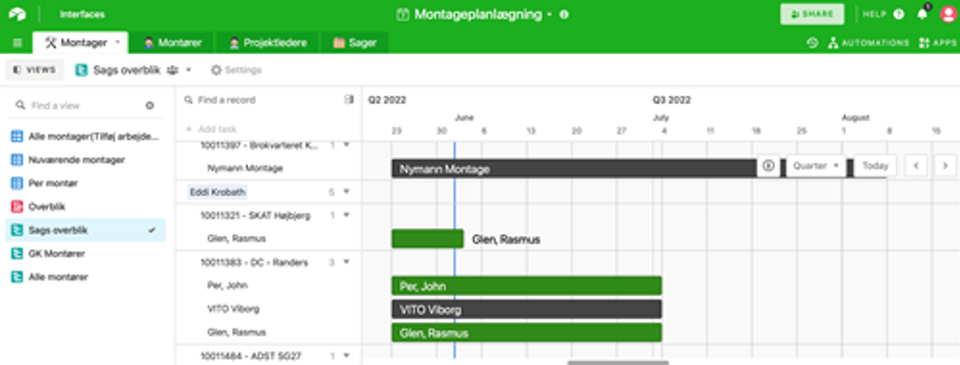The image size is (960, 365).
Task: Click the gift icon beside Montageplanlægning title
Action: click(402, 14)
